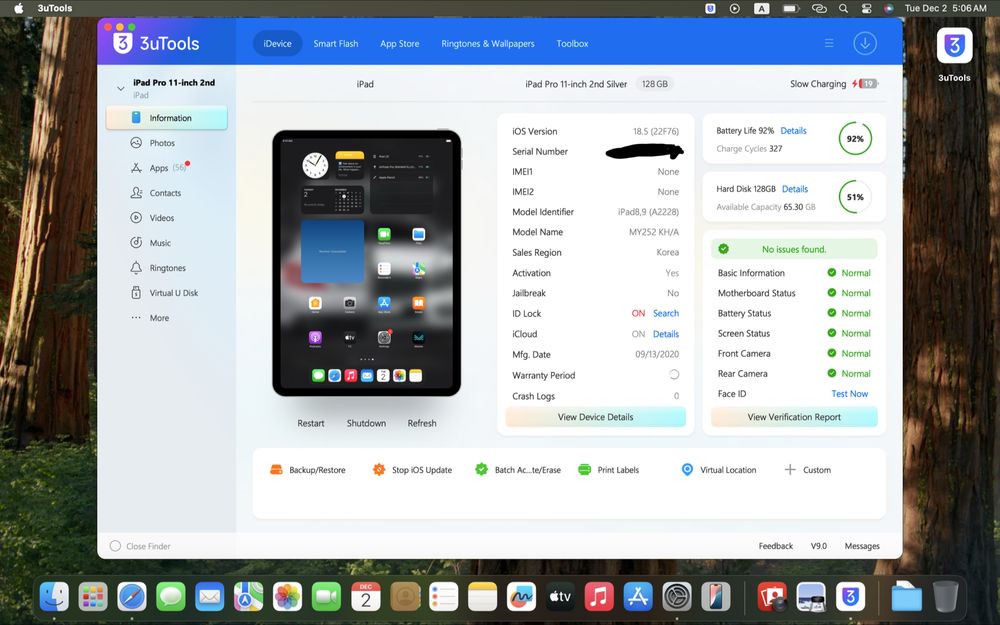
Task: Switch to Ringtones & Wallpapers tab
Action: click(488, 43)
